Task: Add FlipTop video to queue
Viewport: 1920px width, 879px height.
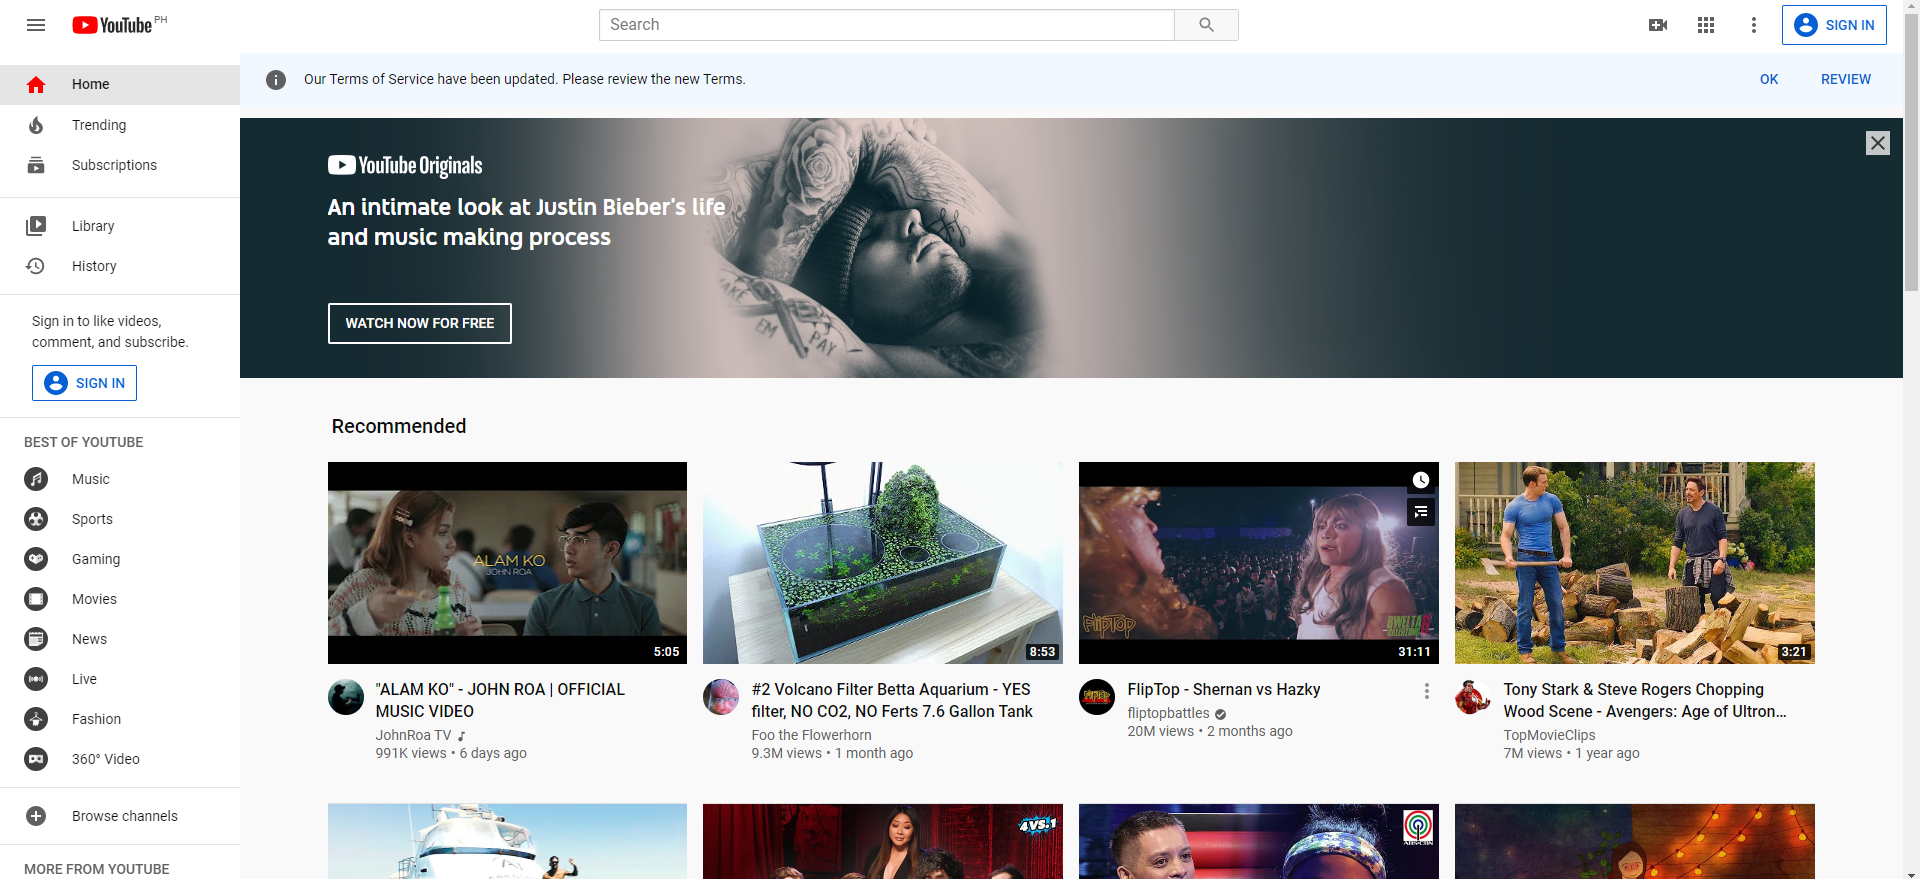Action: [1421, 512]
